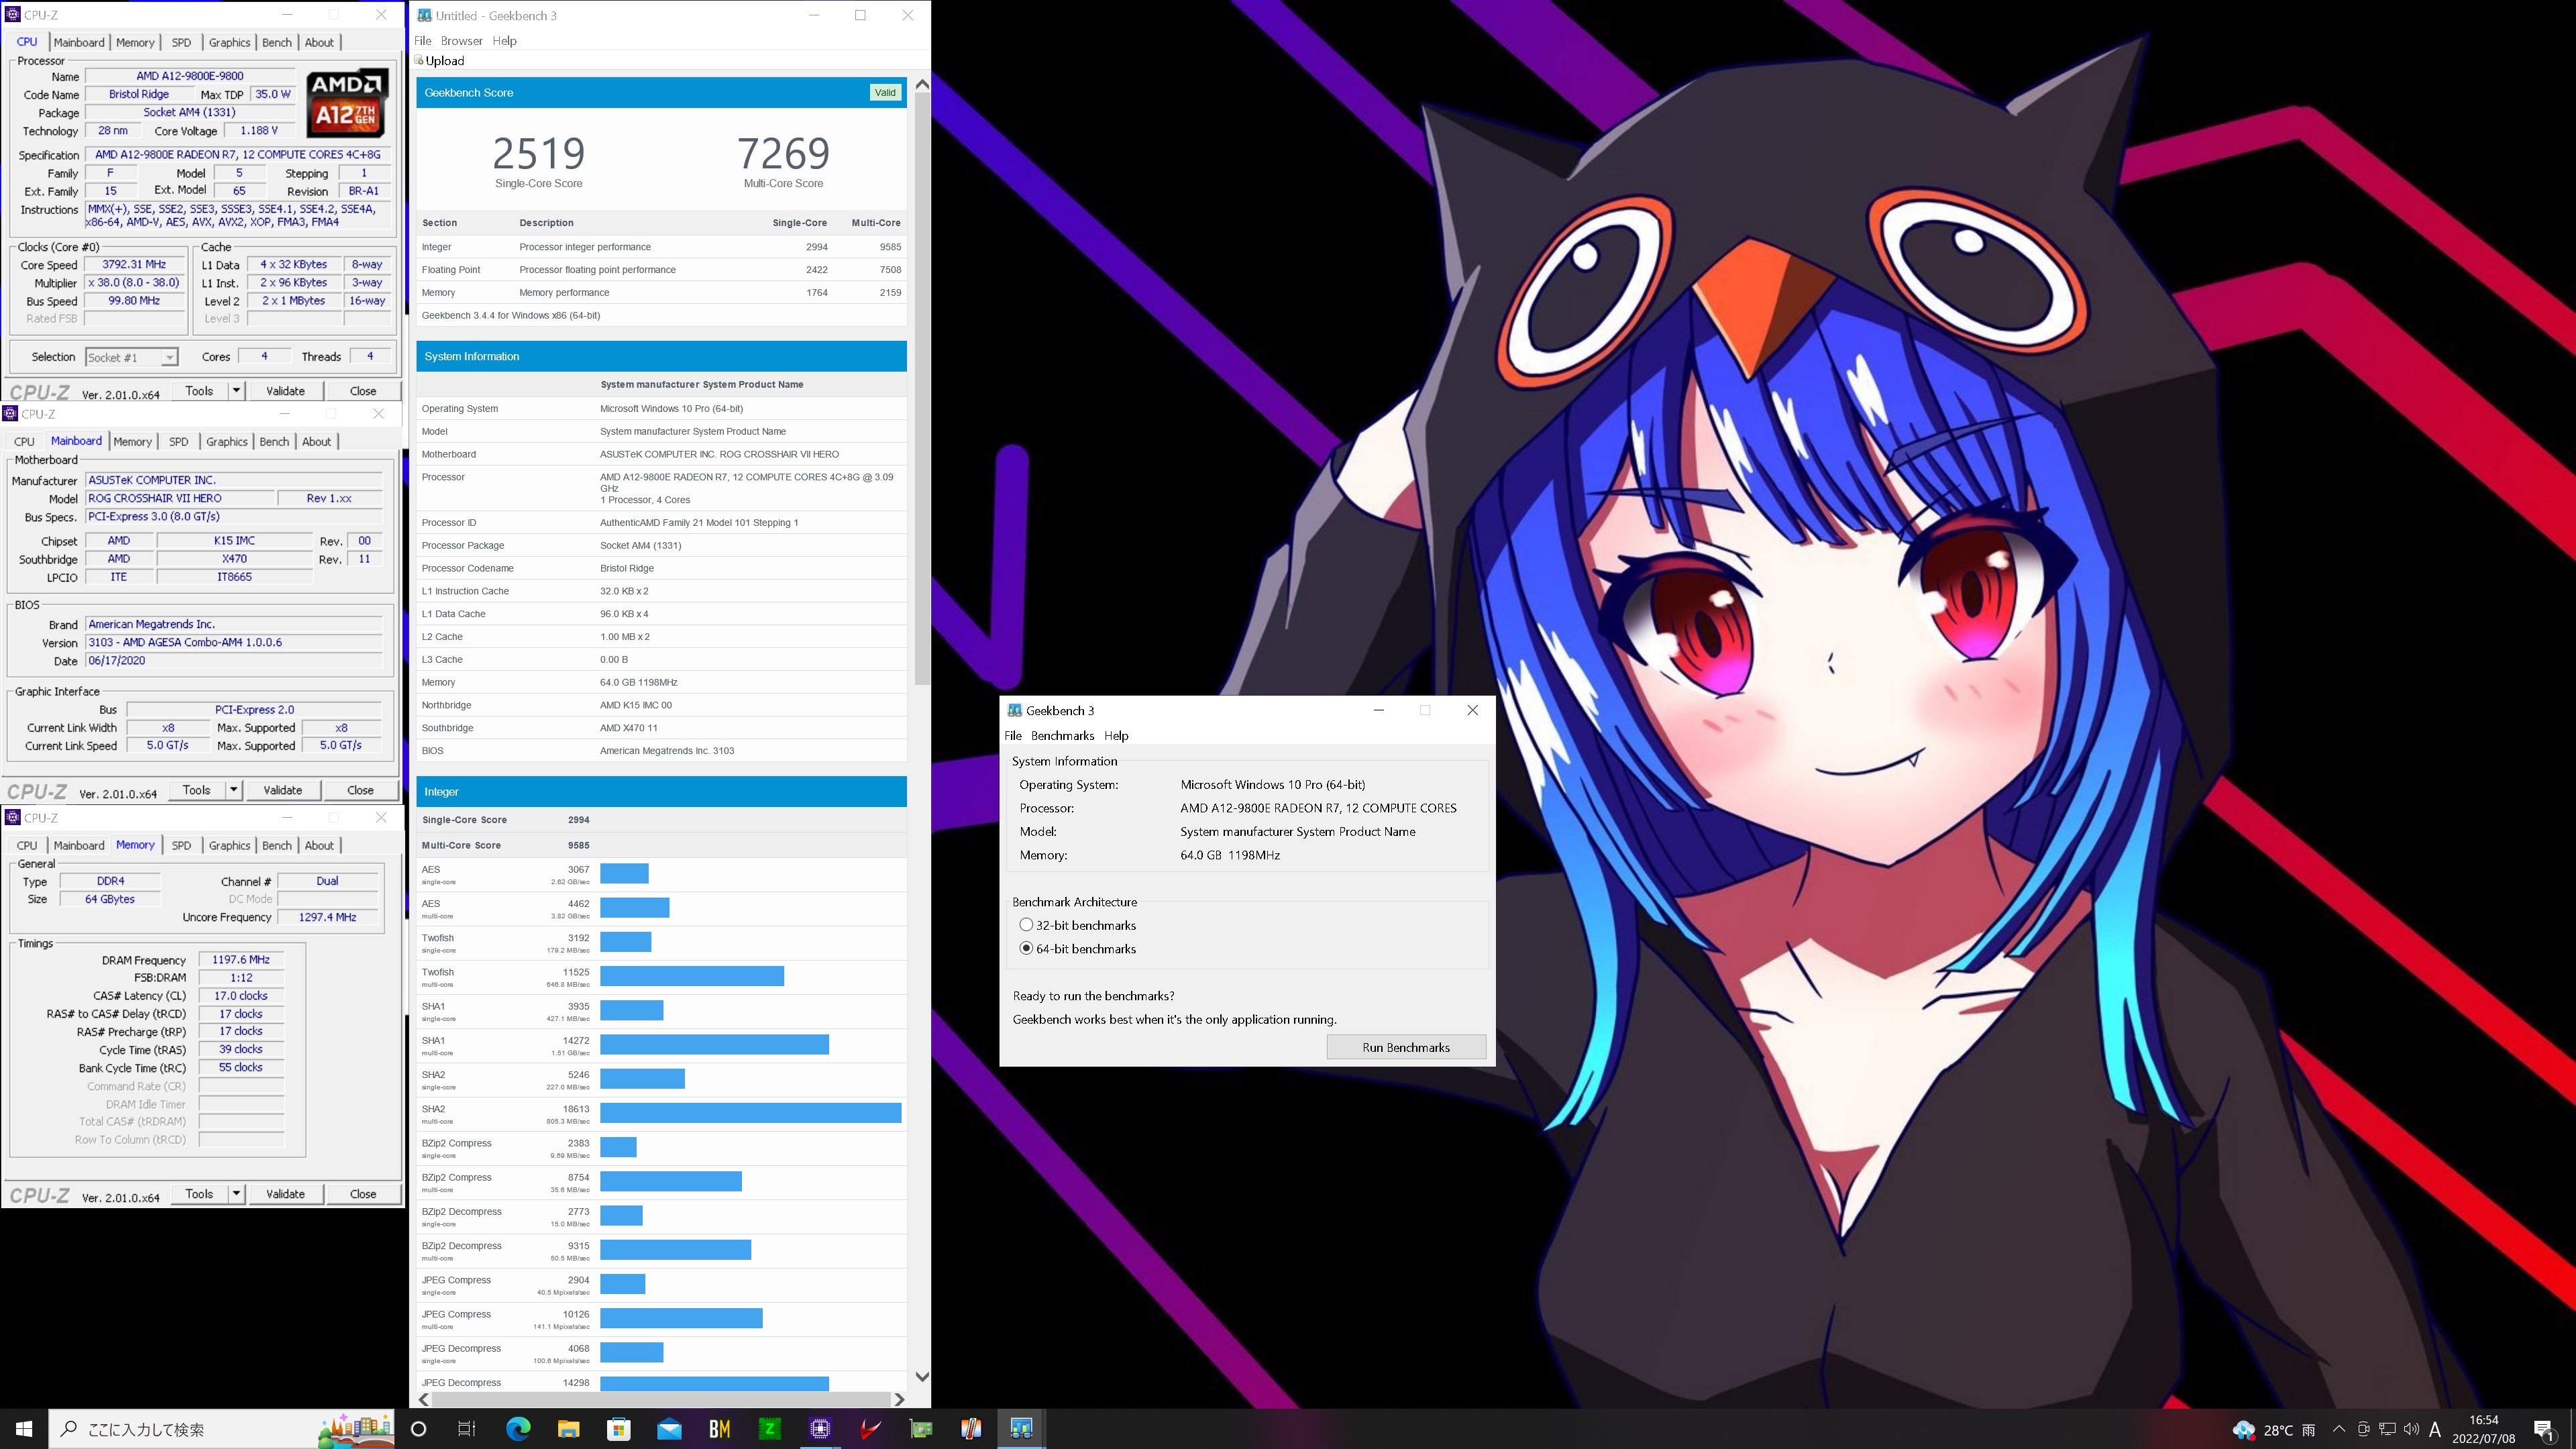Click Validate in Memory CPU-Z window
The width and height of the screenshot is (2576, 1449).
285,1194
